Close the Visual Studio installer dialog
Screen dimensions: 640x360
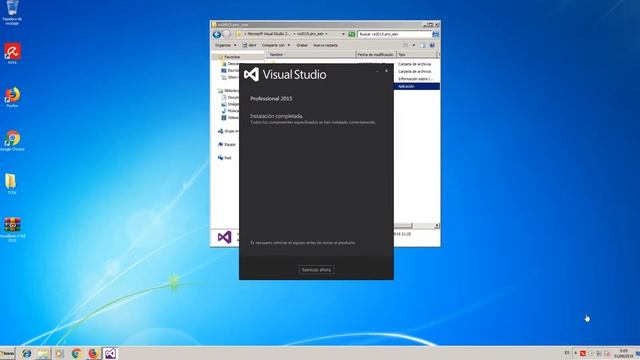click(387, 71)
